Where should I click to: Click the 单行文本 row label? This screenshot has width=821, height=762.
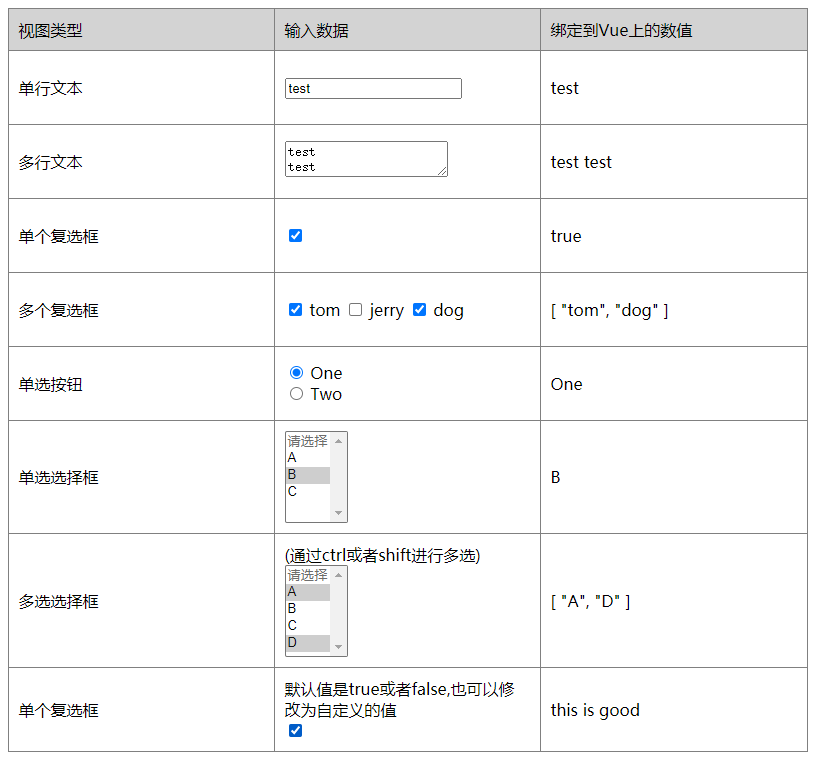pyautogui.click(x=50, y=88)
